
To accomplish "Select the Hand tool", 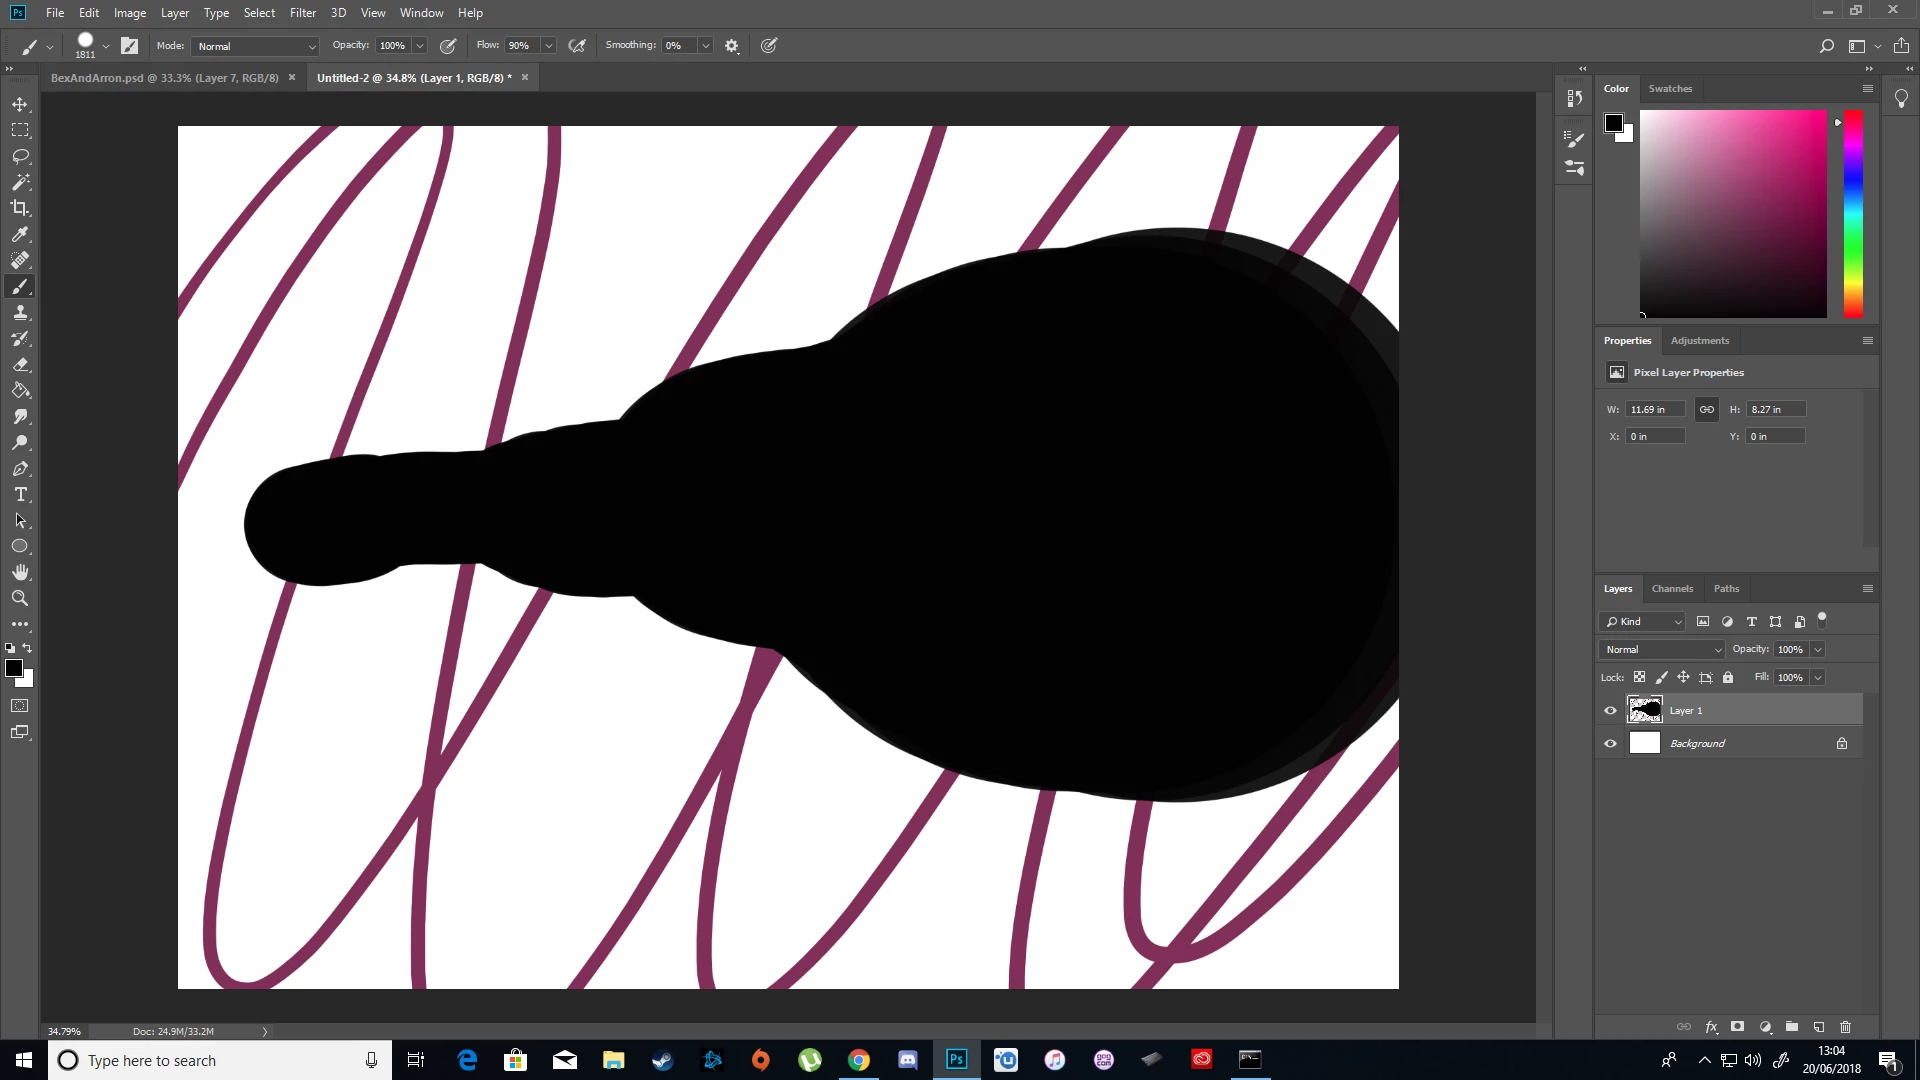I will coord(20,572).
